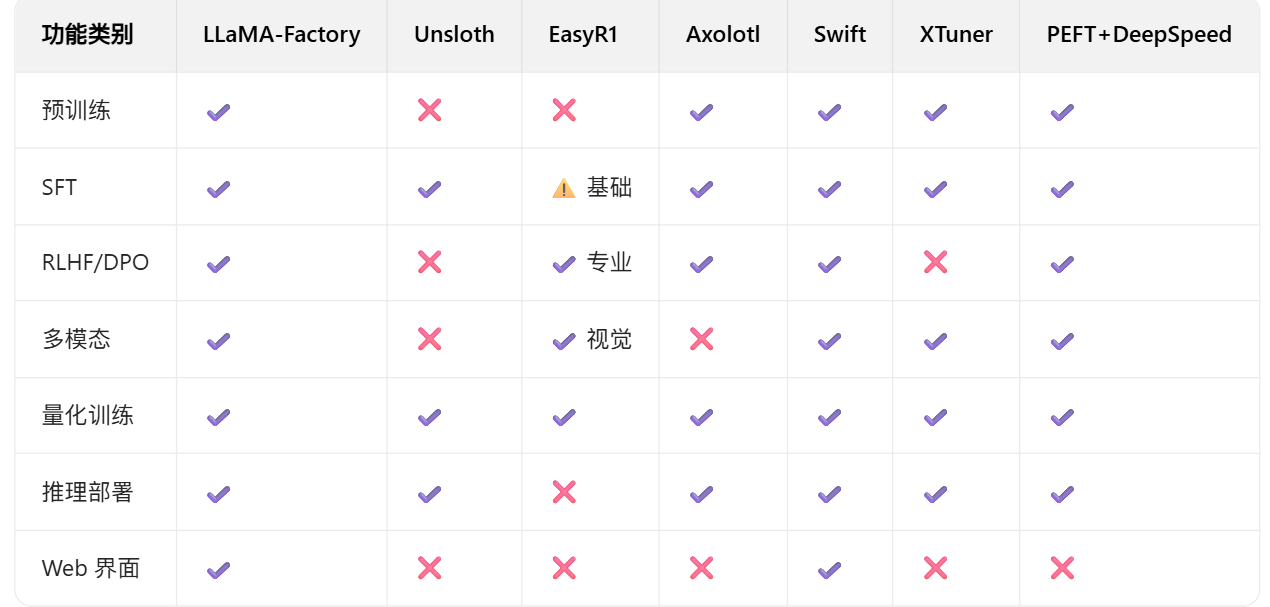Click the 预训练 row label
1270x607 pixels.
click(76, 110)
